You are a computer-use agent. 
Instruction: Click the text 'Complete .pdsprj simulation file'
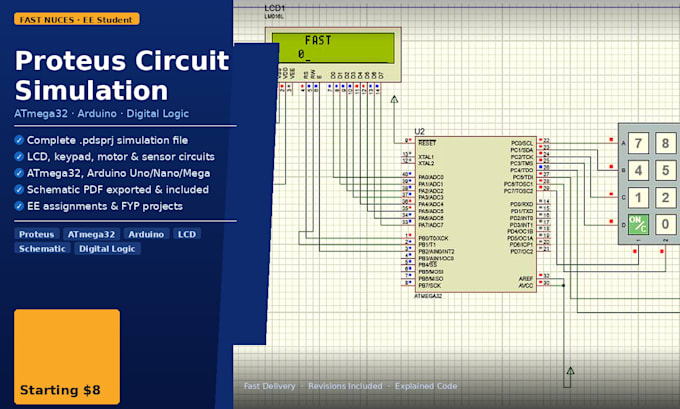pyautogui.click(x=108, y=140)
